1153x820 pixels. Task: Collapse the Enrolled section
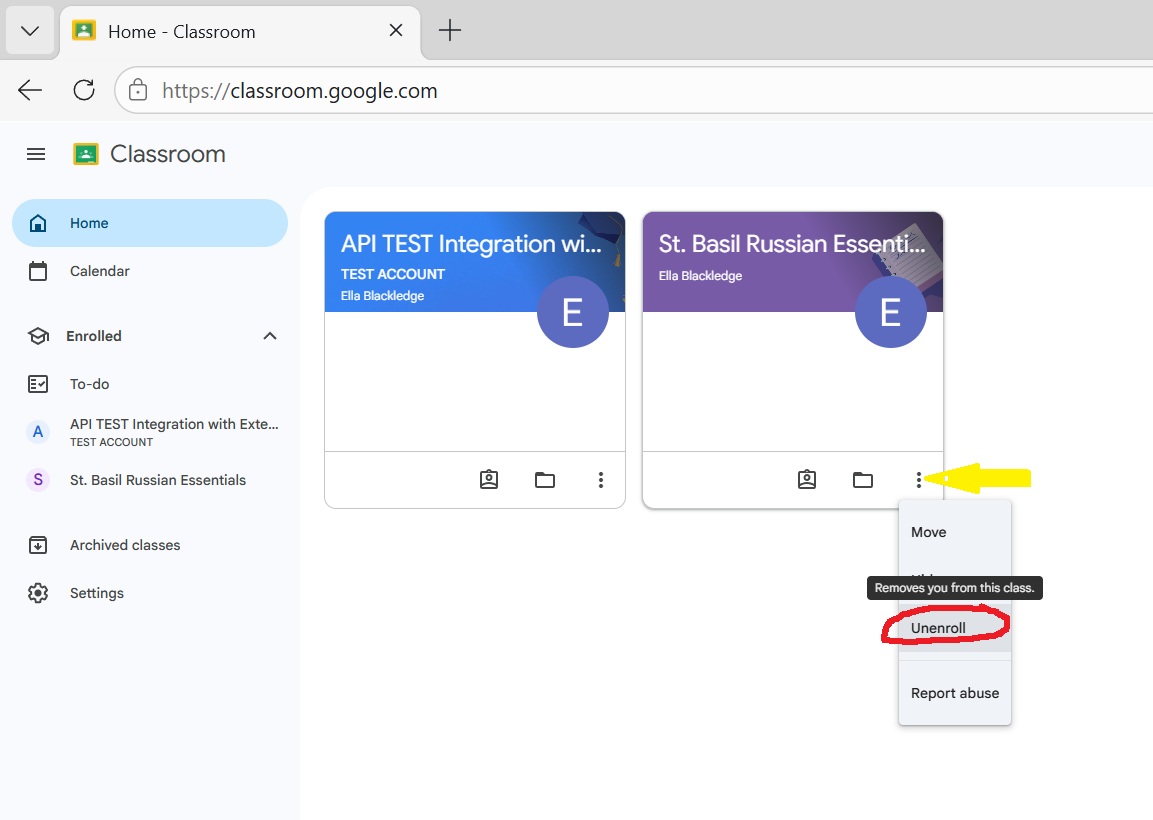(269, 336)
